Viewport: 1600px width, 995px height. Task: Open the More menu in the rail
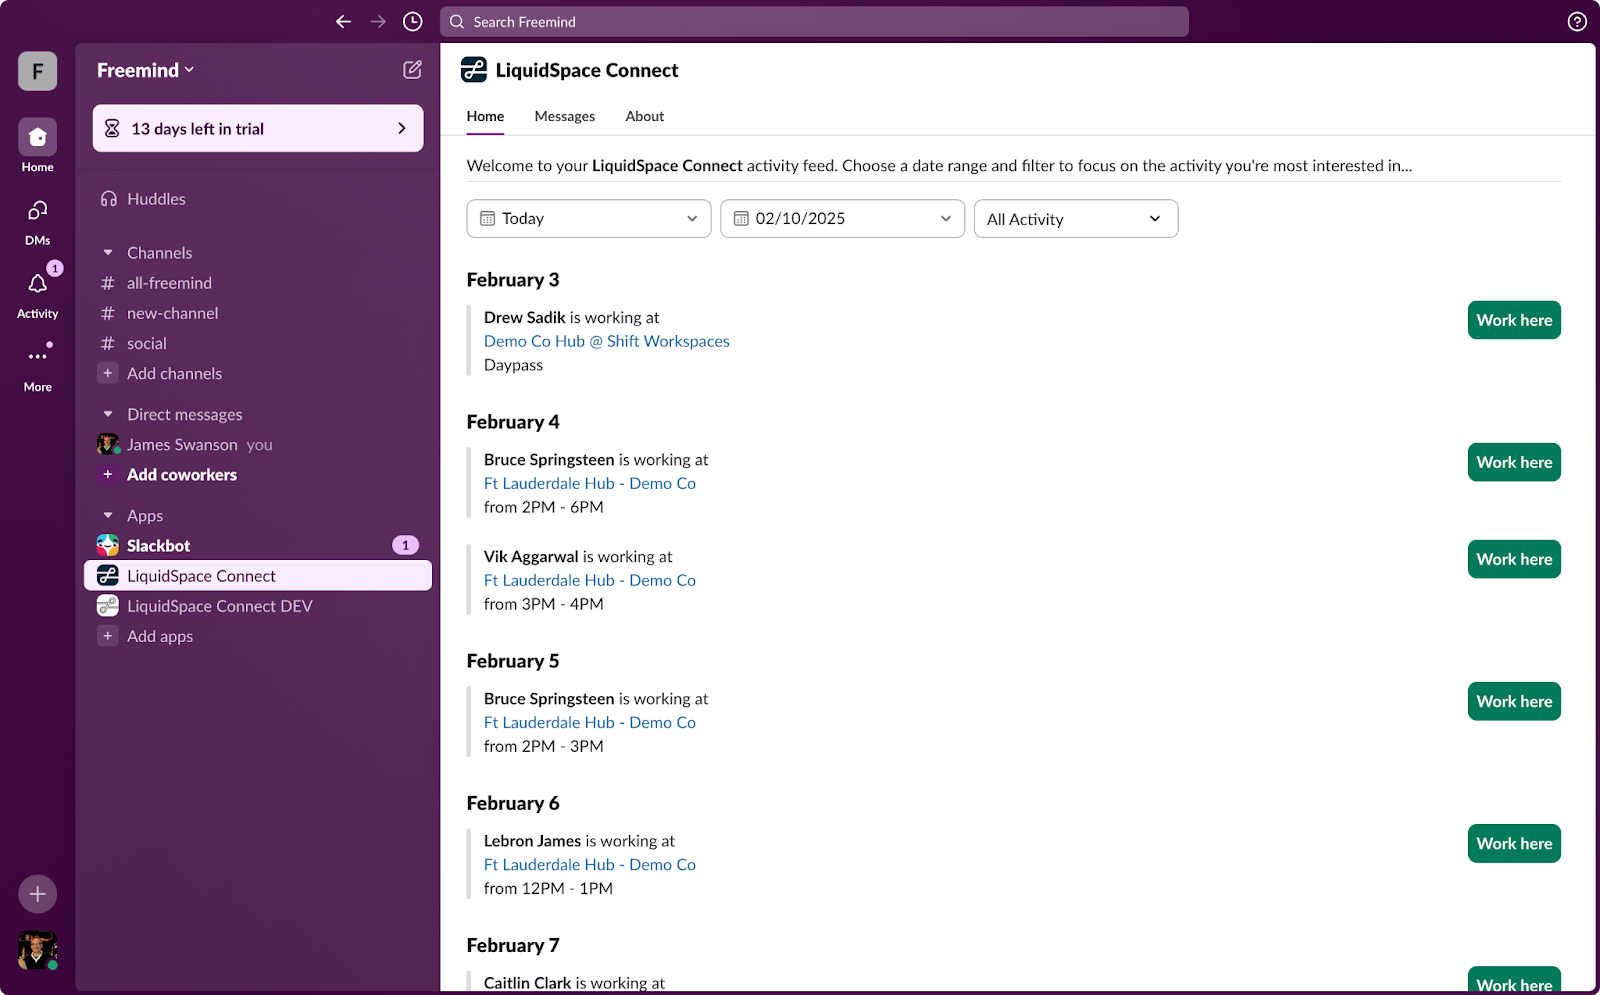[x=37, y=366]
